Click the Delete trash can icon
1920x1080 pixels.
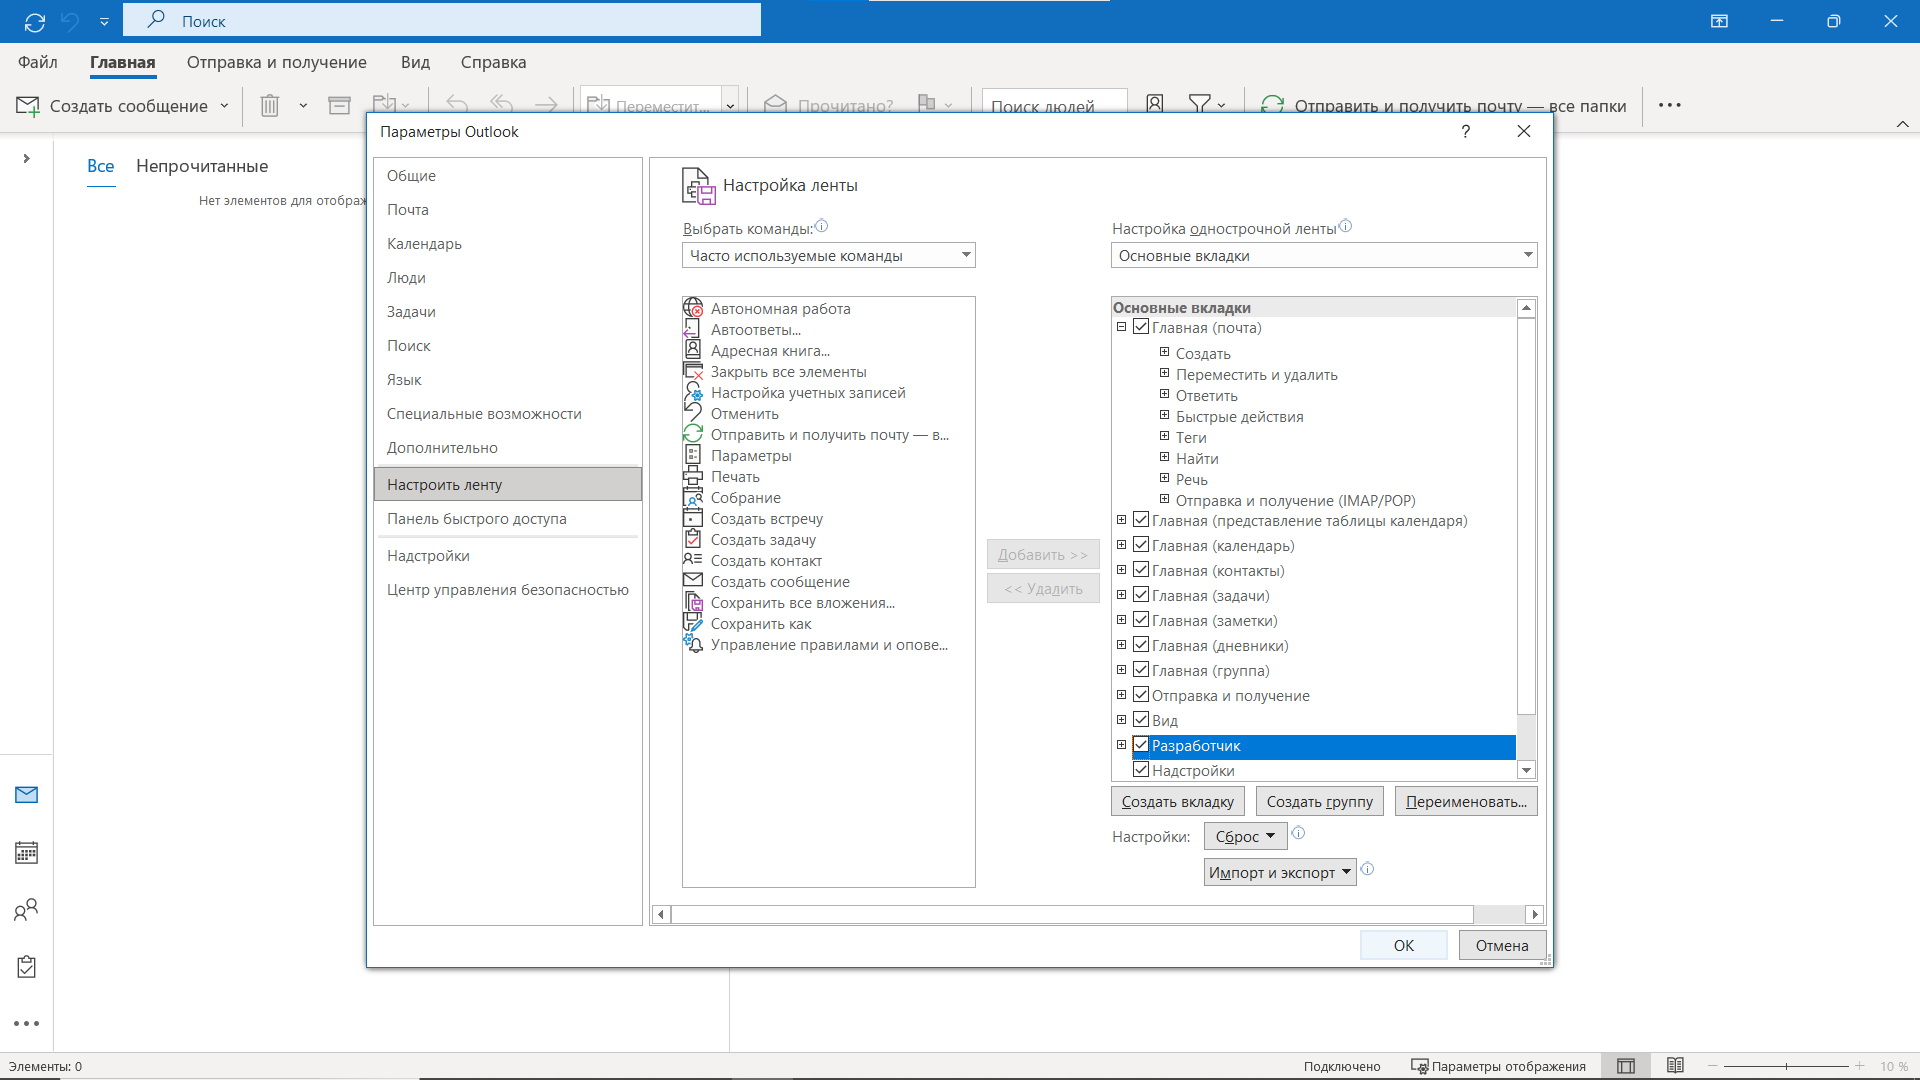269,105
